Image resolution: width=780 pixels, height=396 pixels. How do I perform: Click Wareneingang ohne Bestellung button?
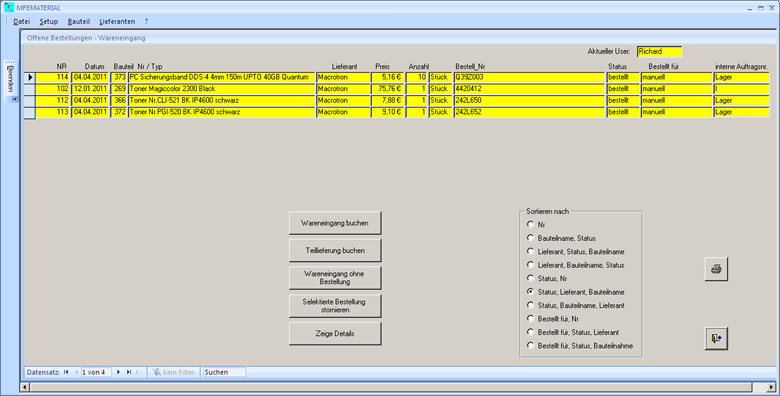pos(335,278)
